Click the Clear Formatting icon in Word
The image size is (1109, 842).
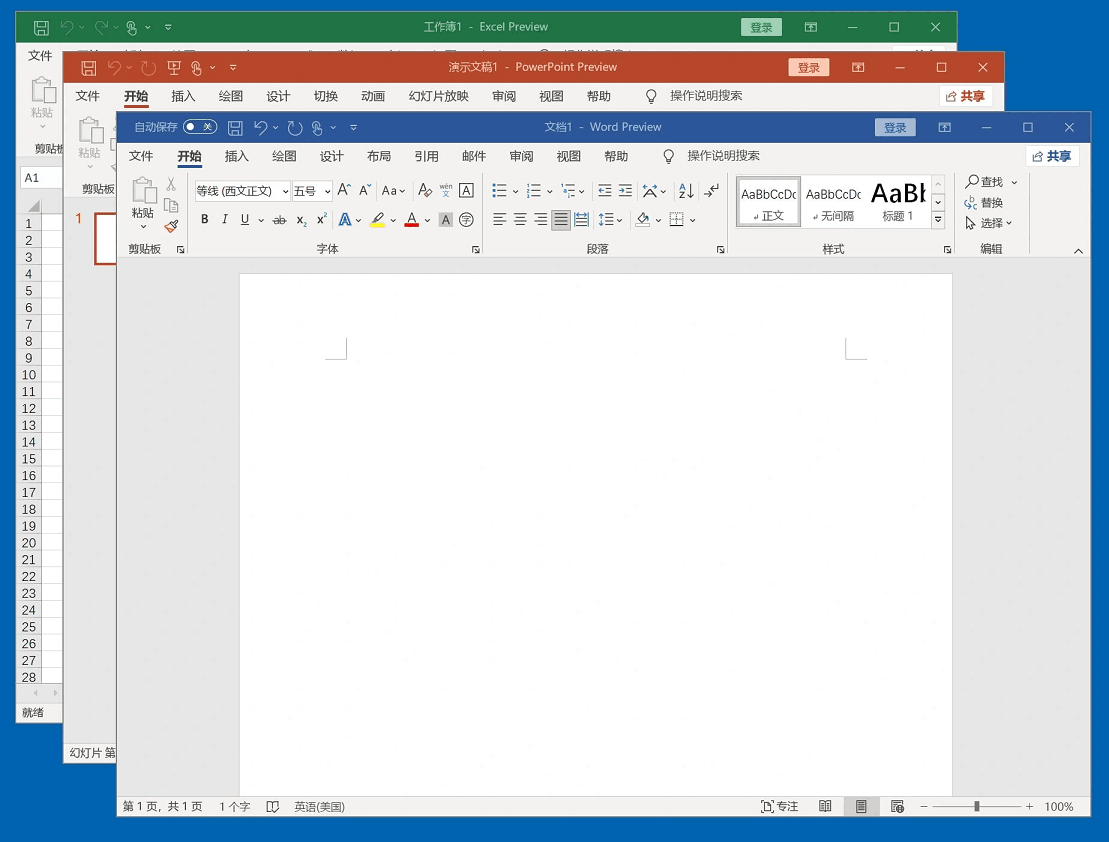click(x=424, y=190)
